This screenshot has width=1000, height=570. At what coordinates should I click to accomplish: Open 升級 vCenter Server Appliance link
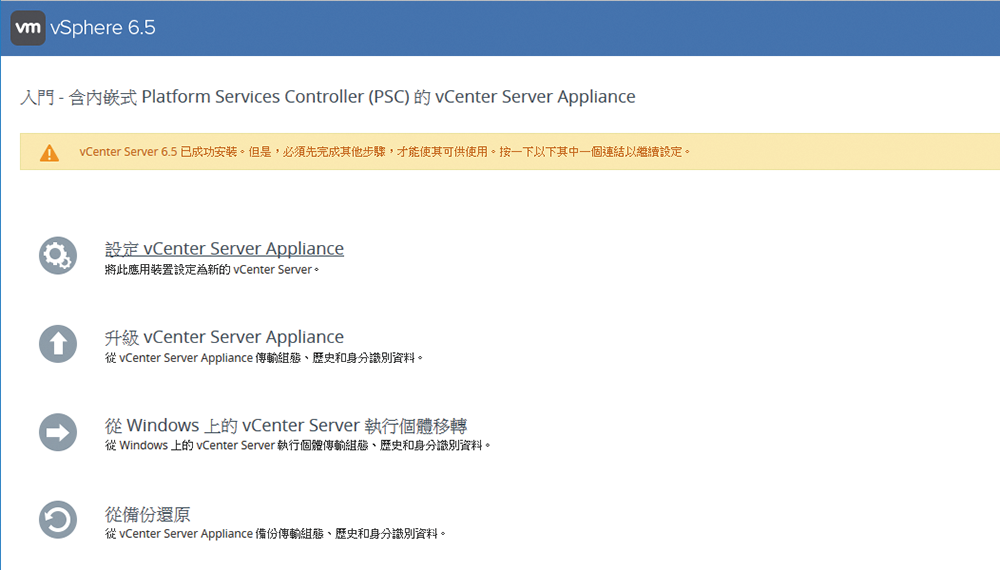point(224,337)
